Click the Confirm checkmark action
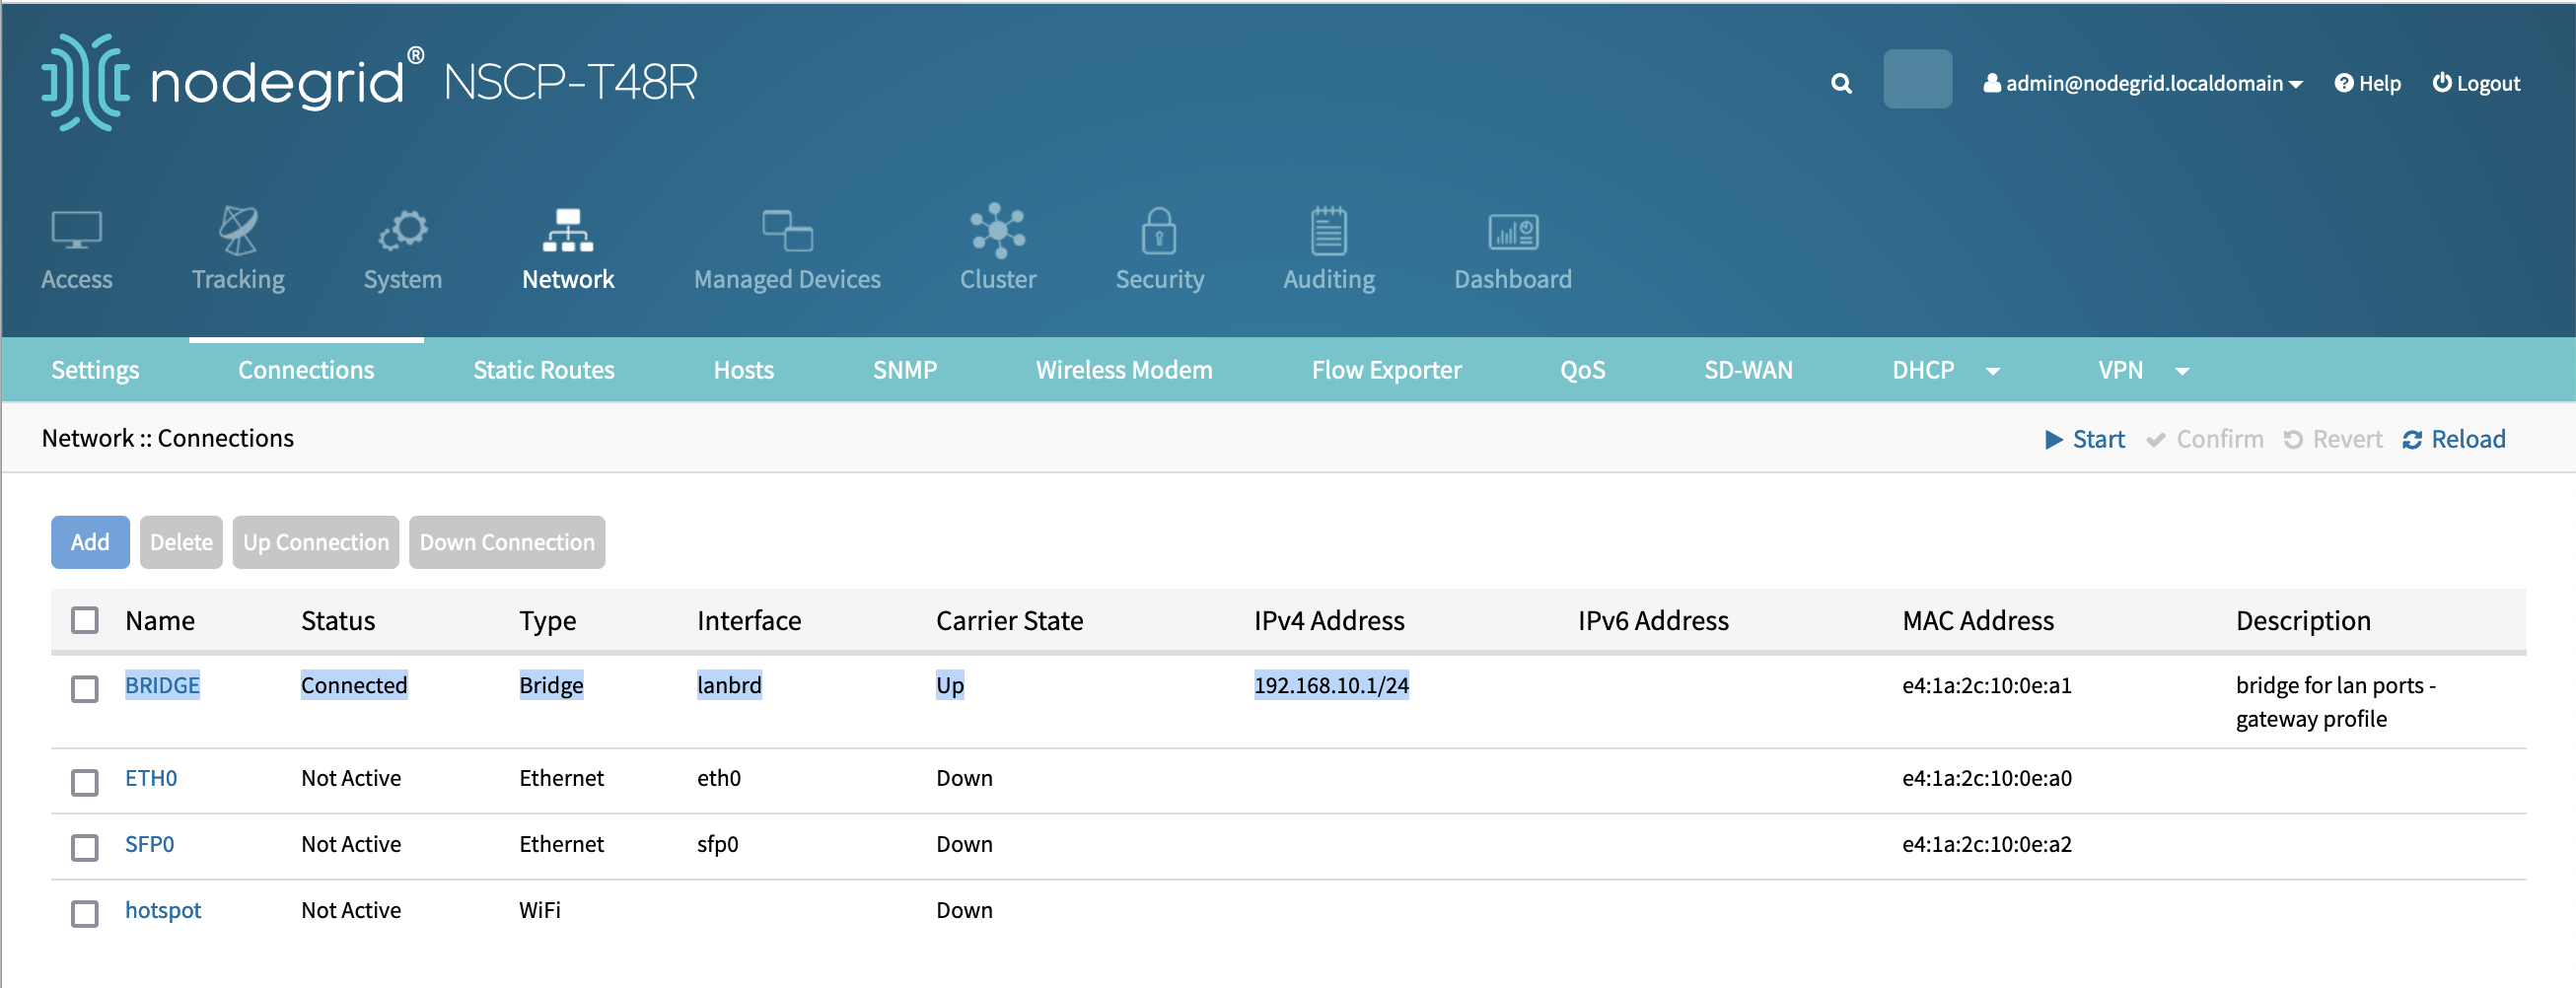The width and height of the screenshot is (2576, 988). click(2205, 439)
